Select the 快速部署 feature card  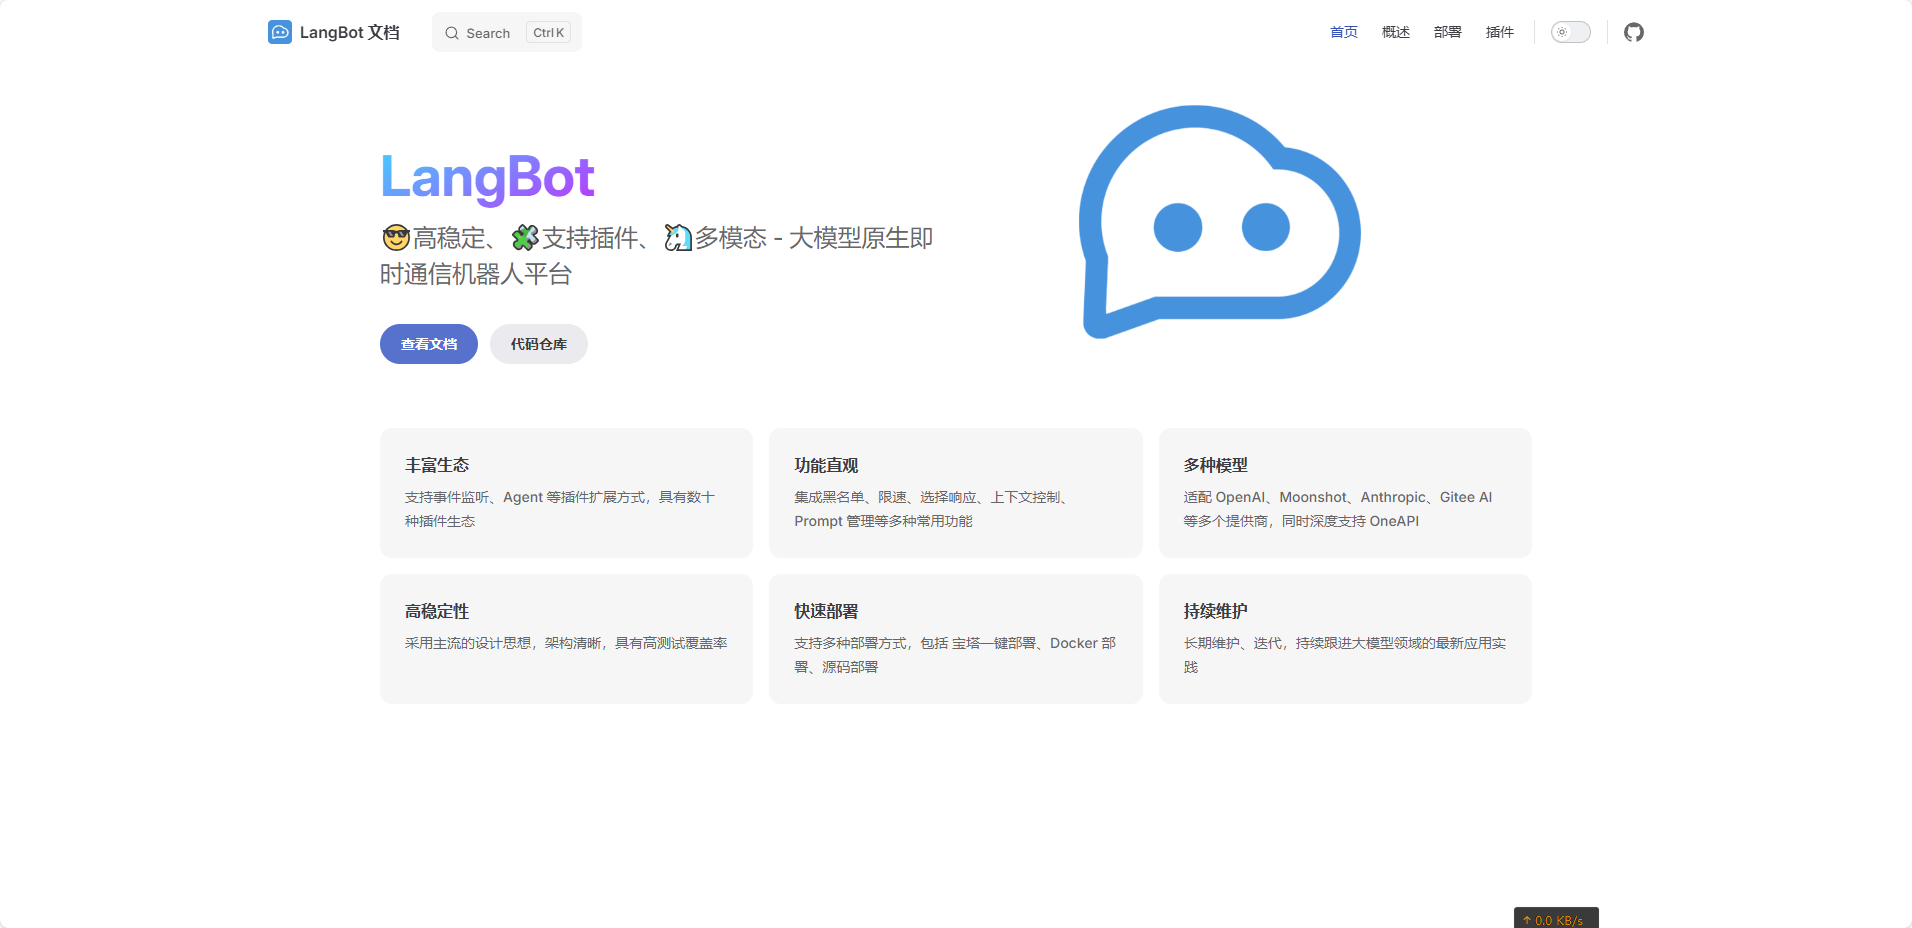(x=955, y=639)
